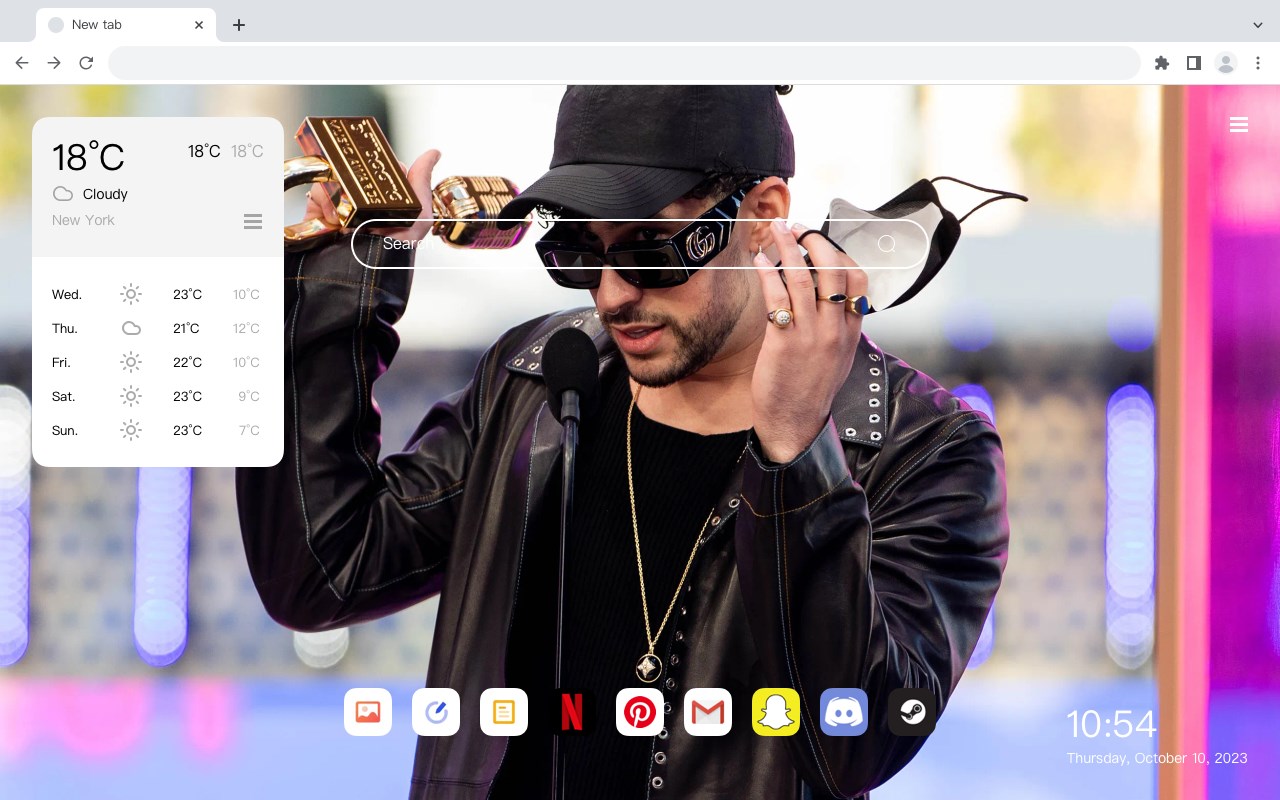Launch the Steam shortcut

pos(912,712)
